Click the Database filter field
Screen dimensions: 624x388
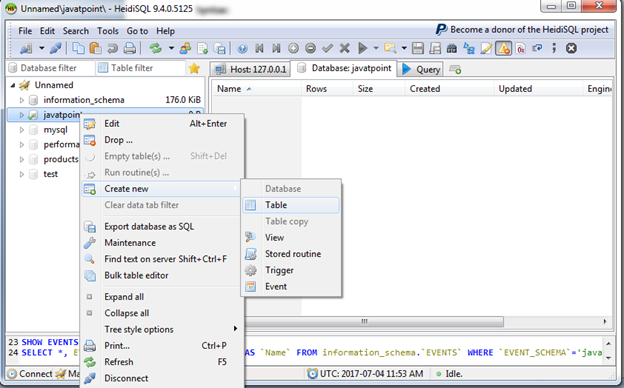(x=51, y=68)
